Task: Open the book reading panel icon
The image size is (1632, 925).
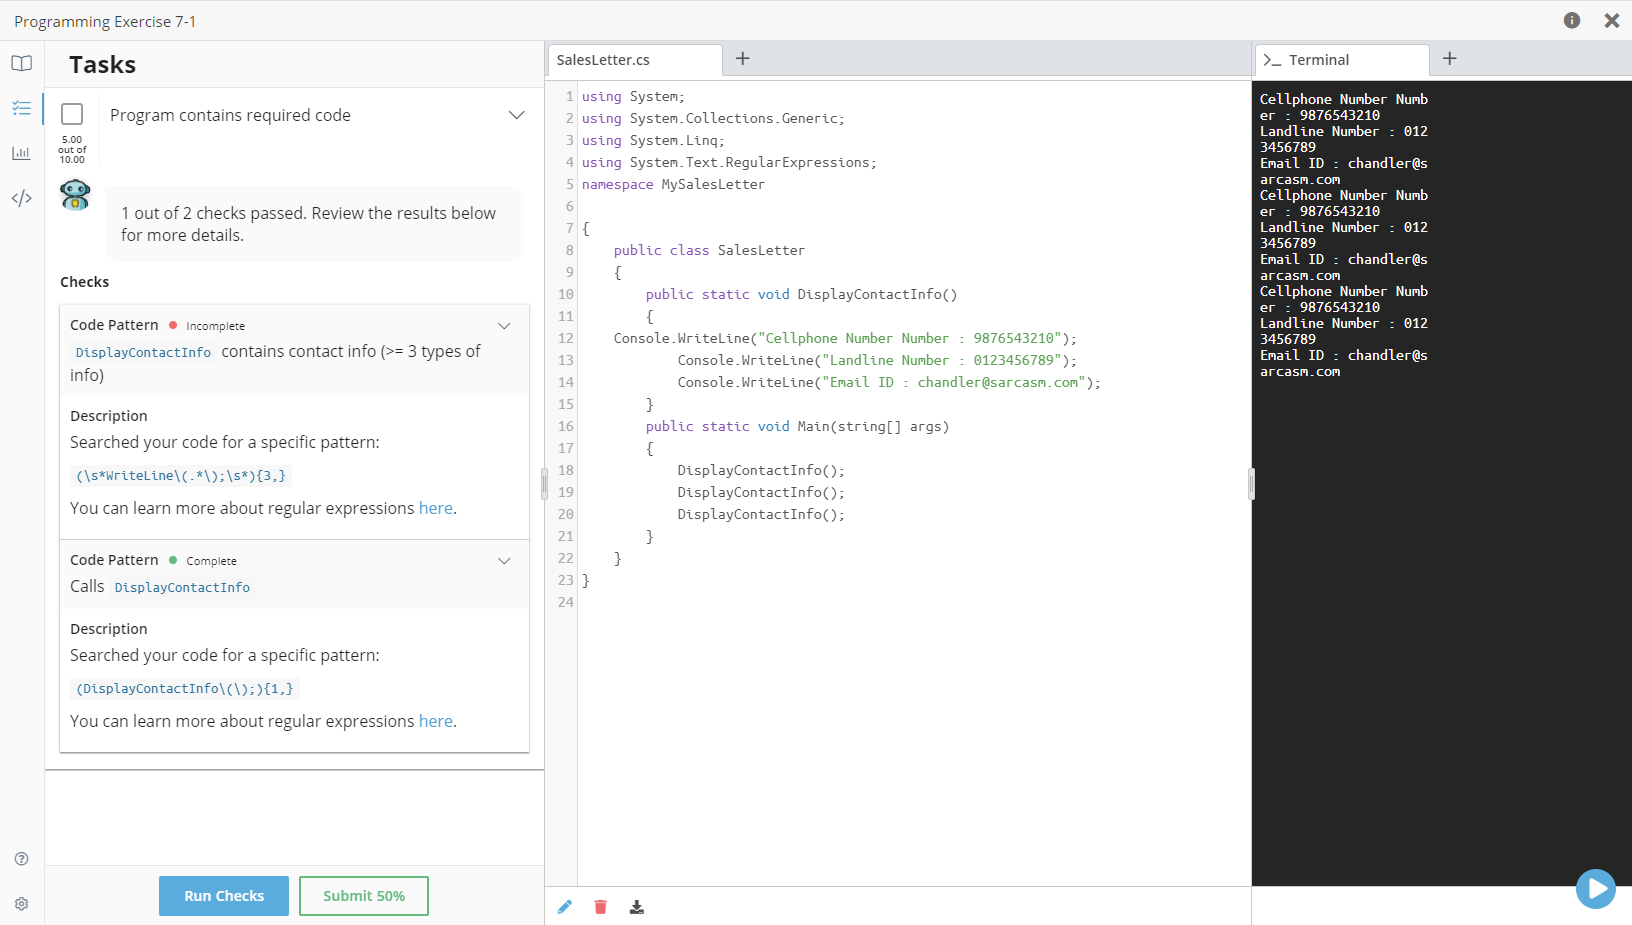Action: point(22,63)
